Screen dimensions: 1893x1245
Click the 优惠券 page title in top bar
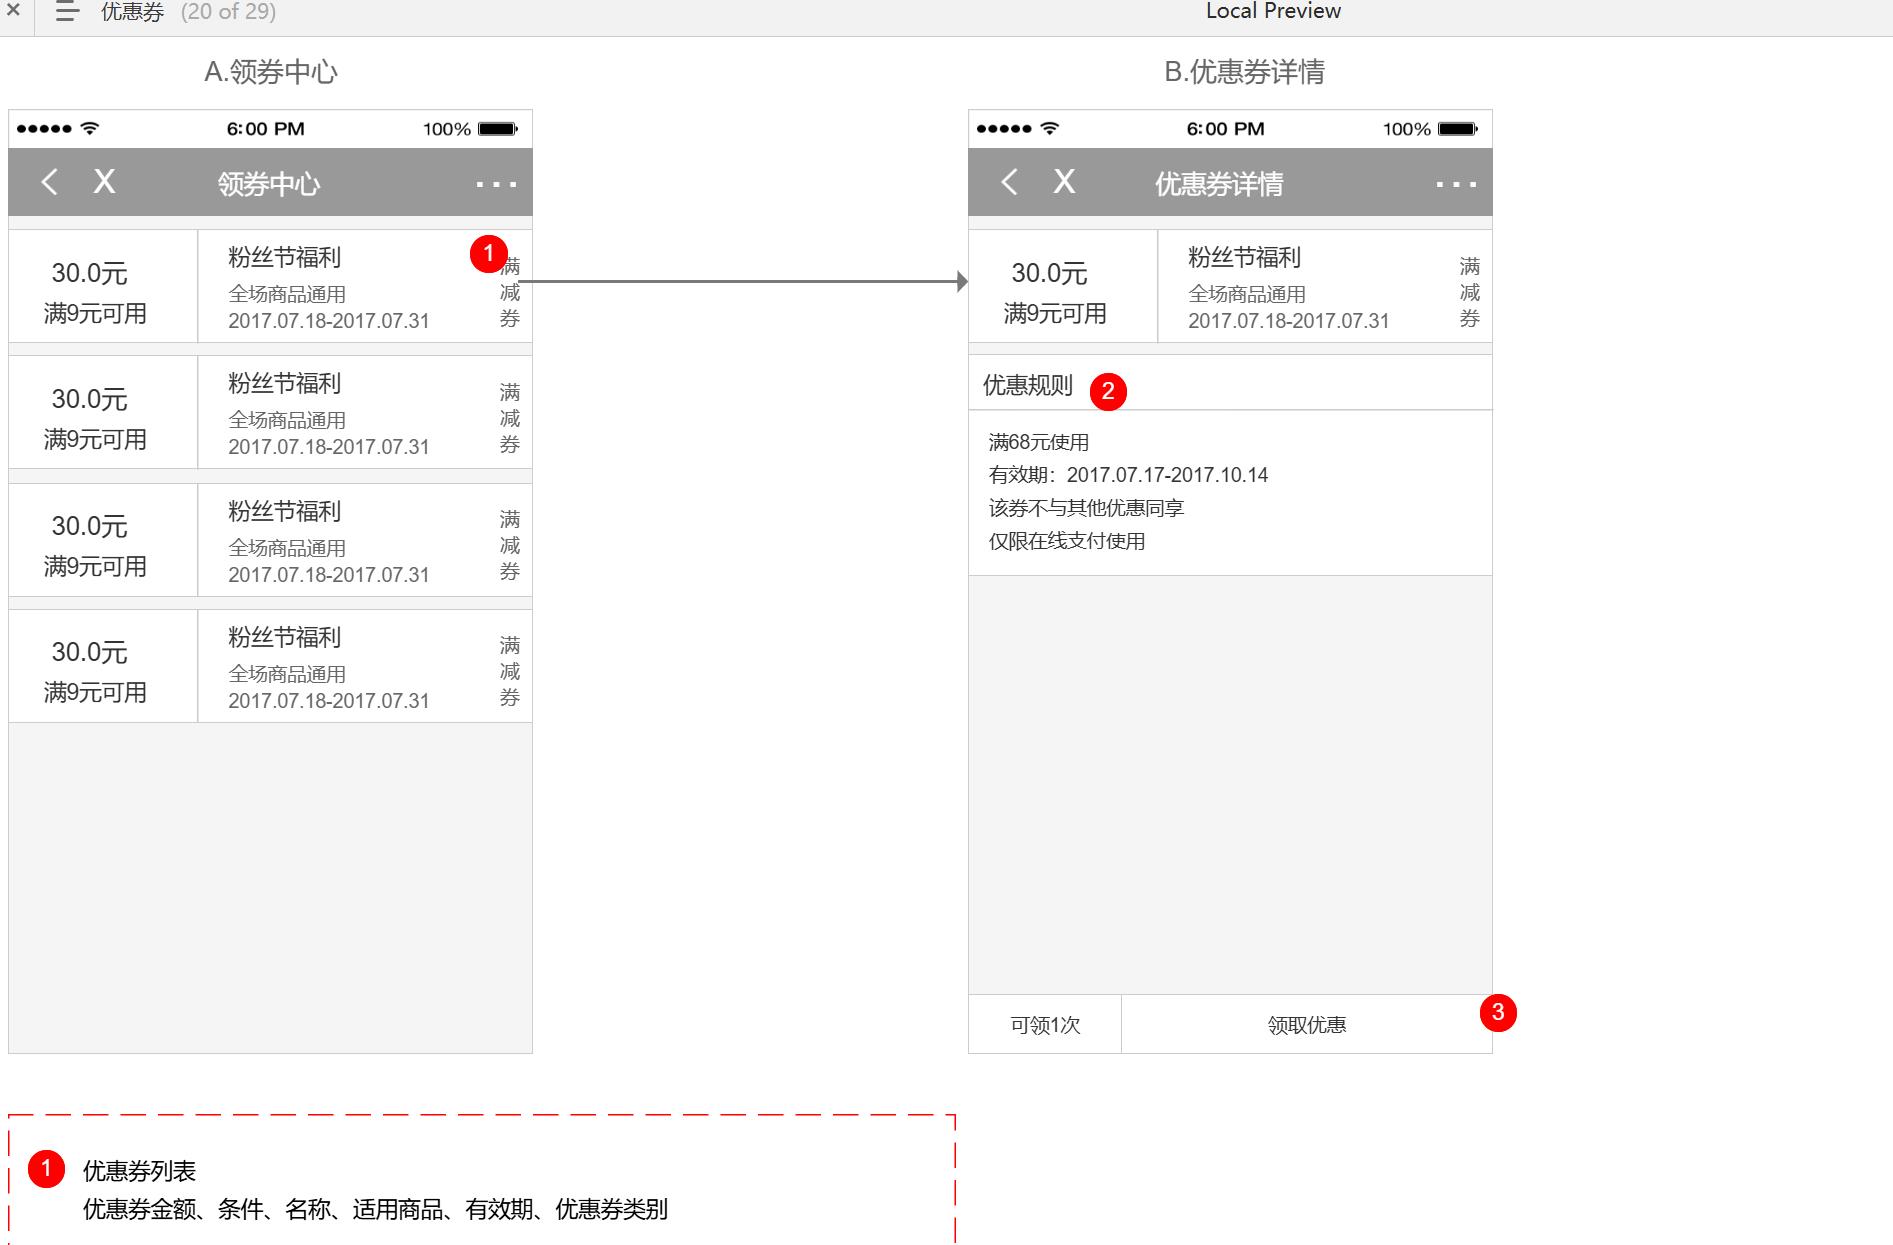pyautogui.click(x=132, y=12)
